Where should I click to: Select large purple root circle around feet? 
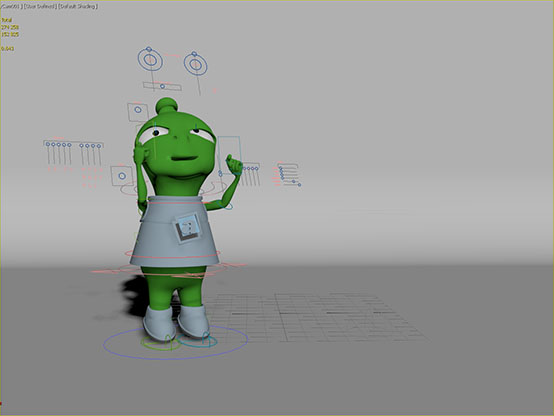176,342
